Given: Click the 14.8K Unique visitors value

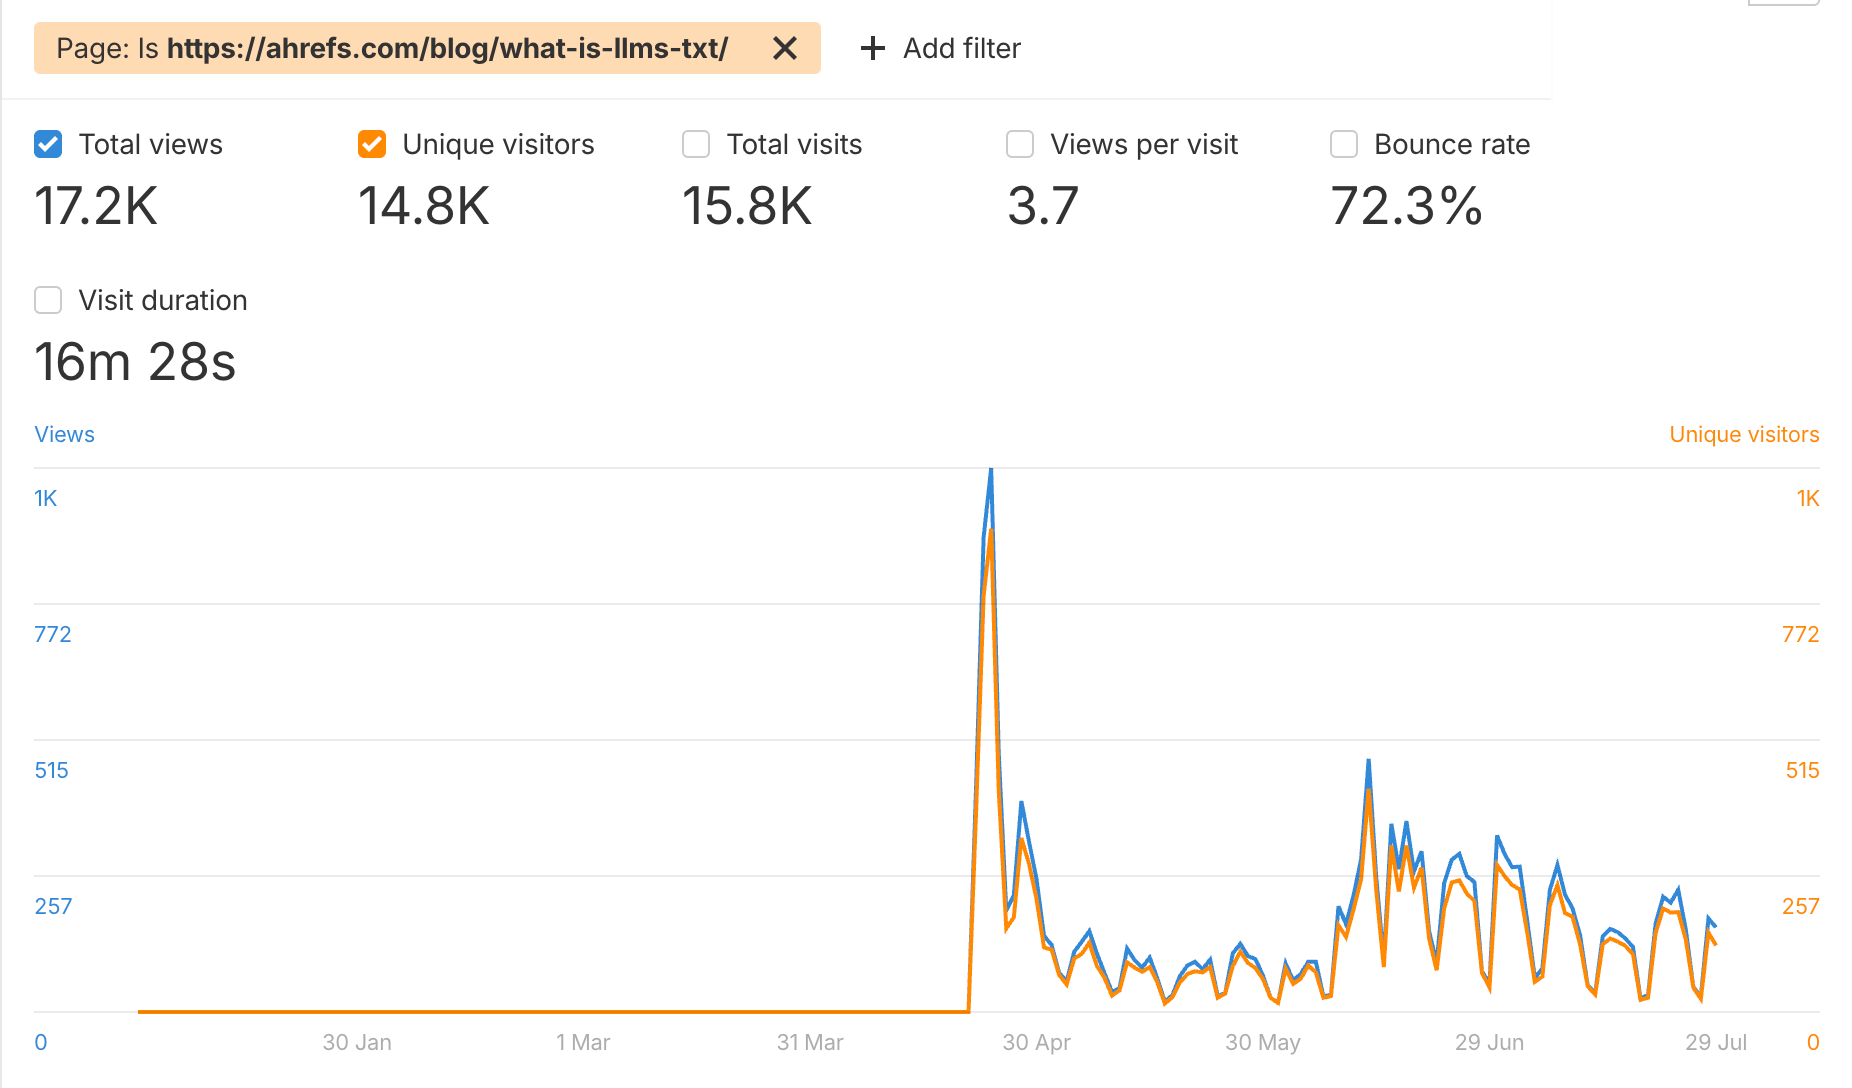Looking at the screenshot, I should [424, 207].
